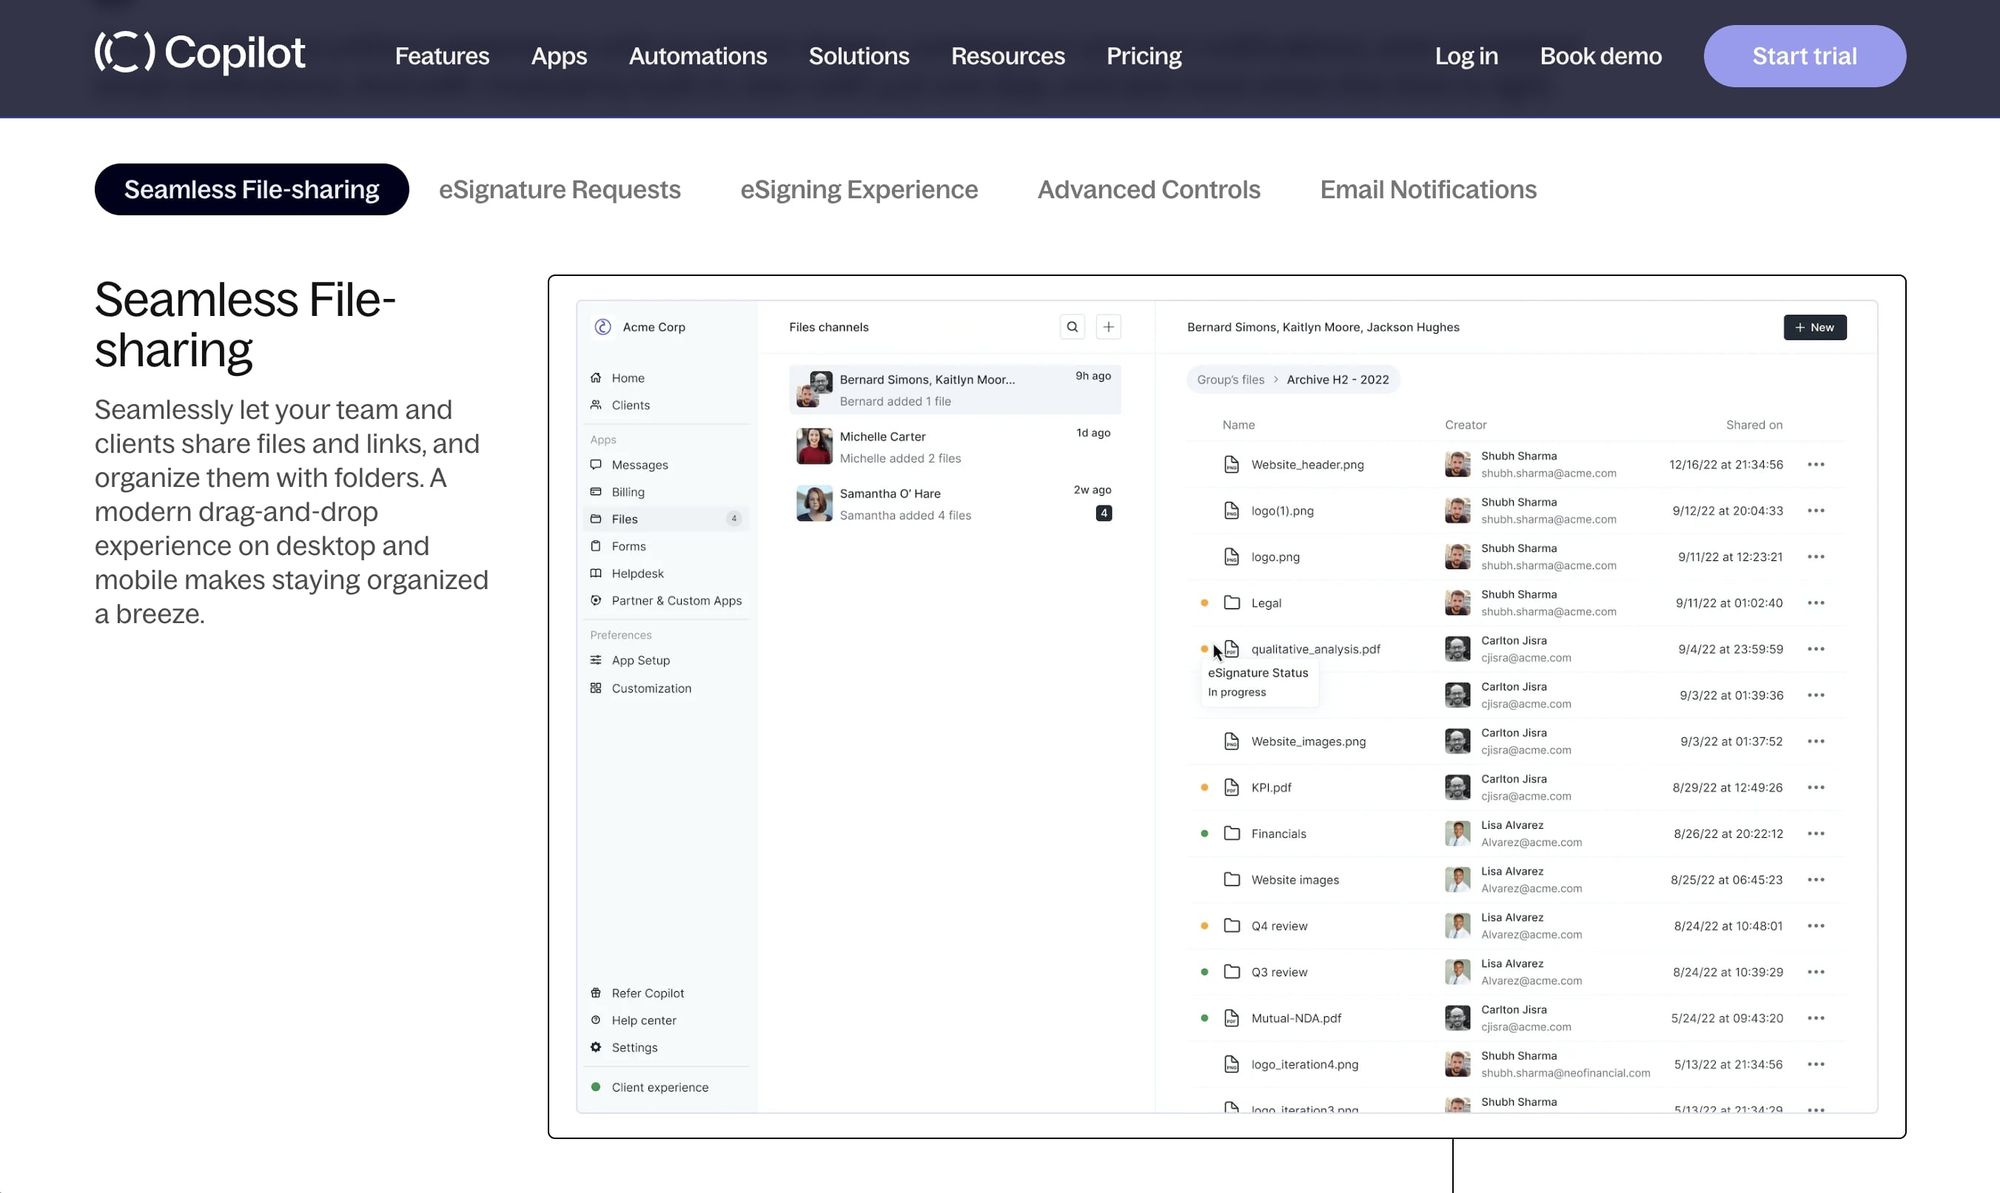Image resolution: width=2000 pixels, height=1193 pixels.
Task: Toggle the orange status dot on KPI.pdf
Action: pos(1204,787)
